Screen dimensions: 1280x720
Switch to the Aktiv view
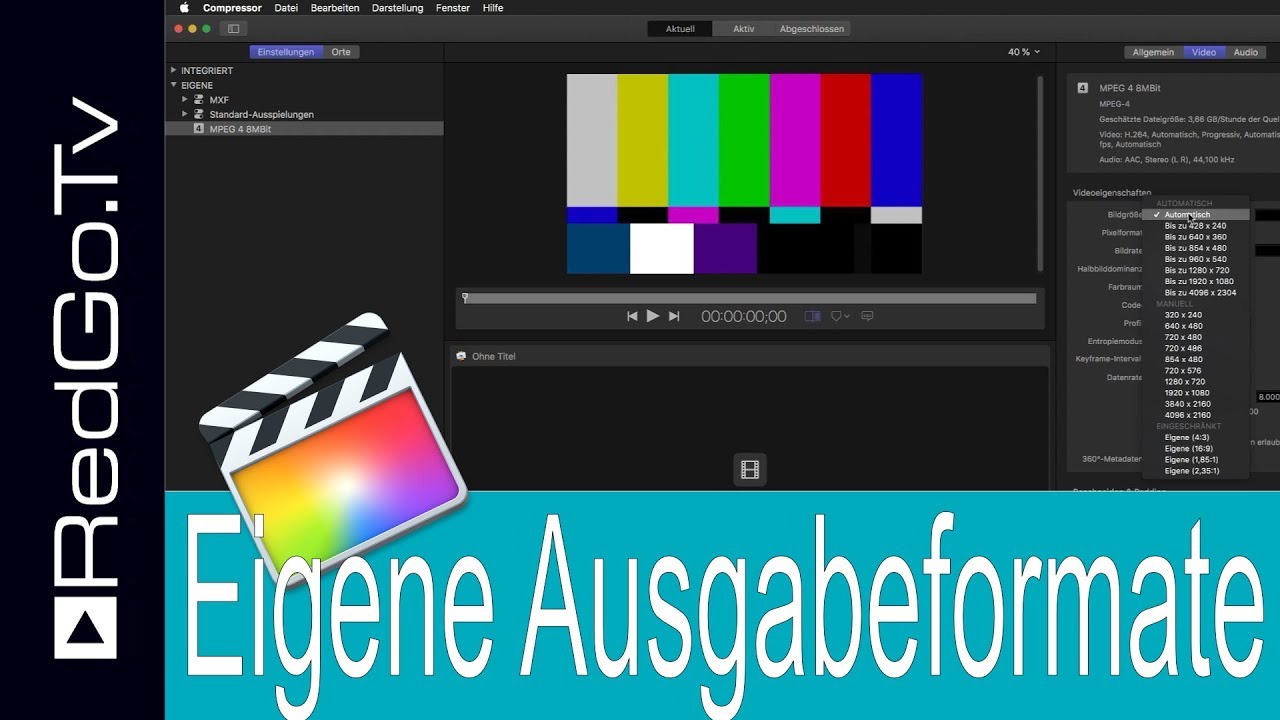(744, 29)
